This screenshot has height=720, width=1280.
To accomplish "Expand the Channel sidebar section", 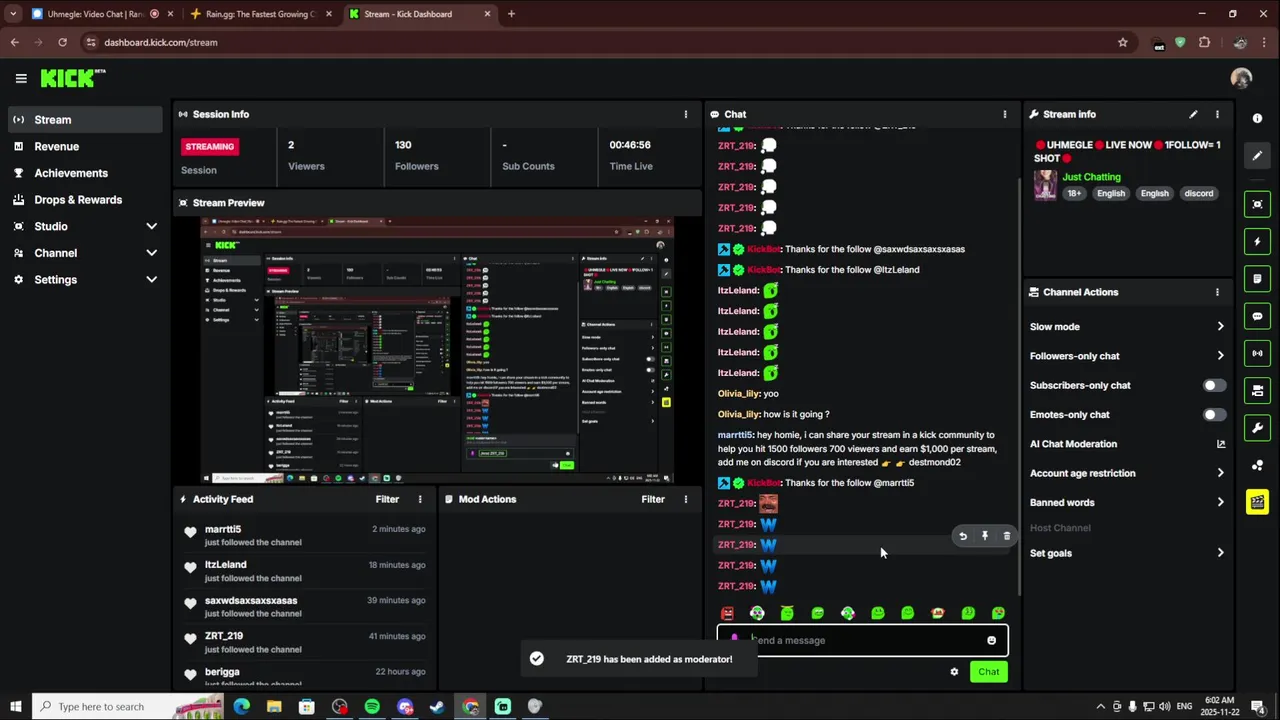I will coord(151,253).
